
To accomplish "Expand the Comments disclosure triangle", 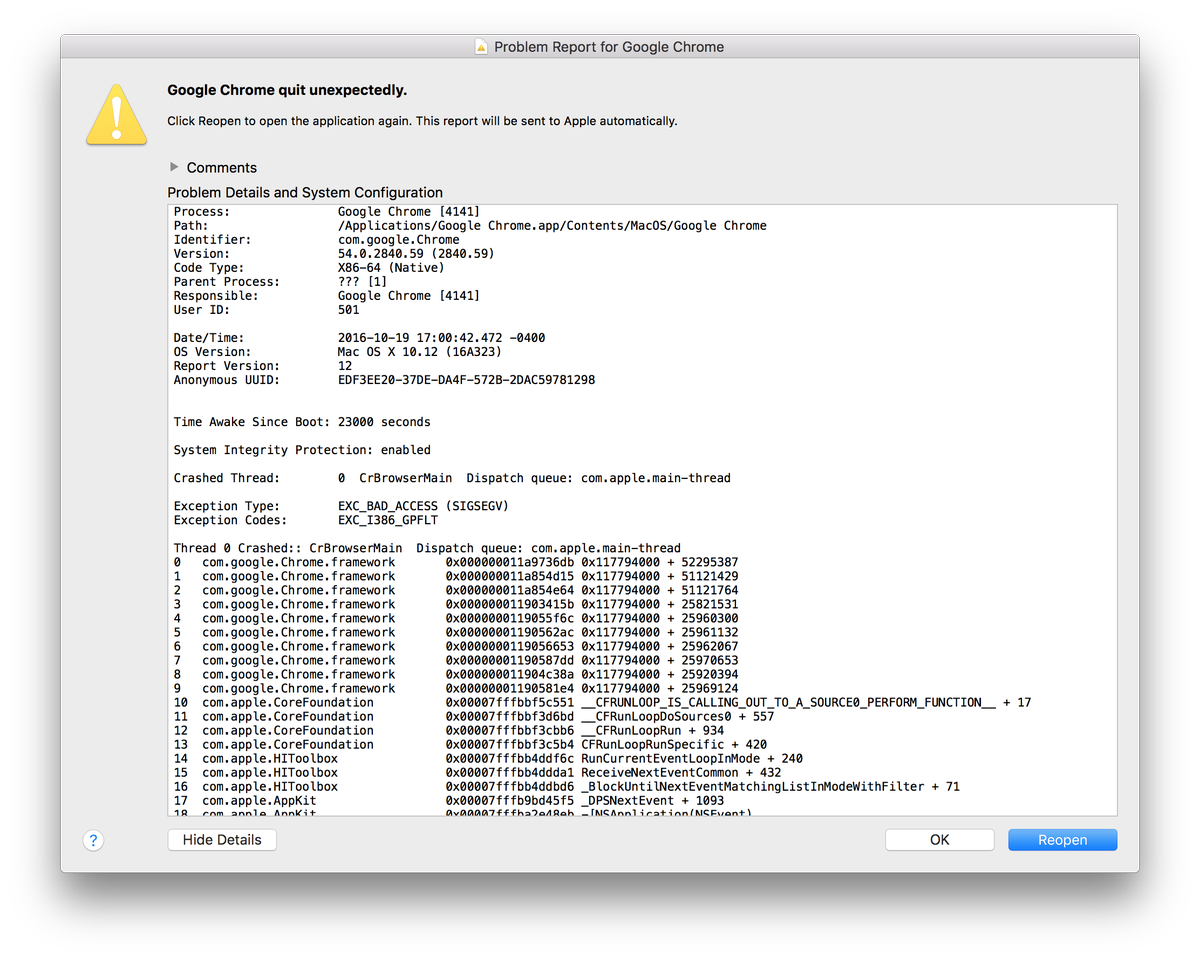I will (175, 167).
